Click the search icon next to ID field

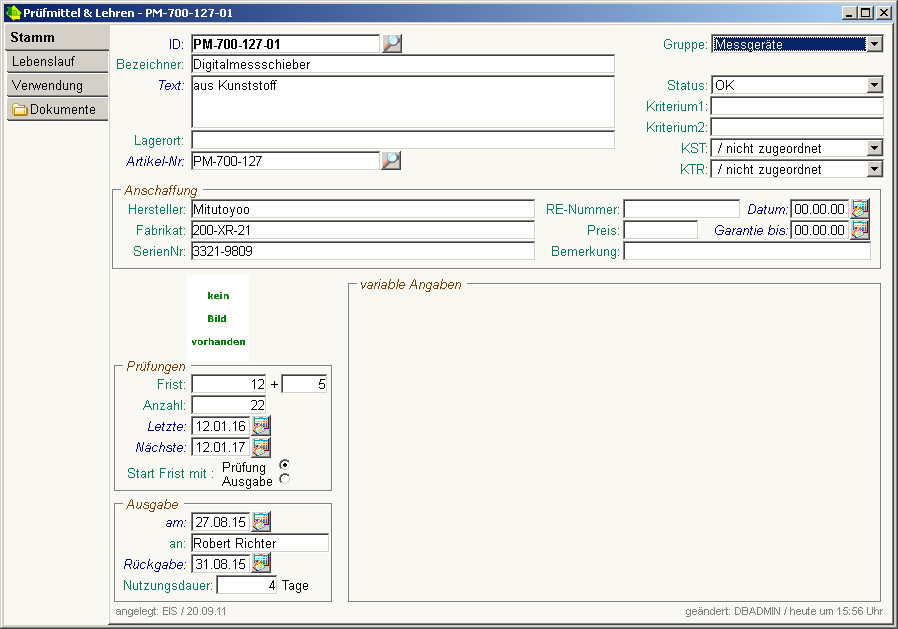coord(392,43)
